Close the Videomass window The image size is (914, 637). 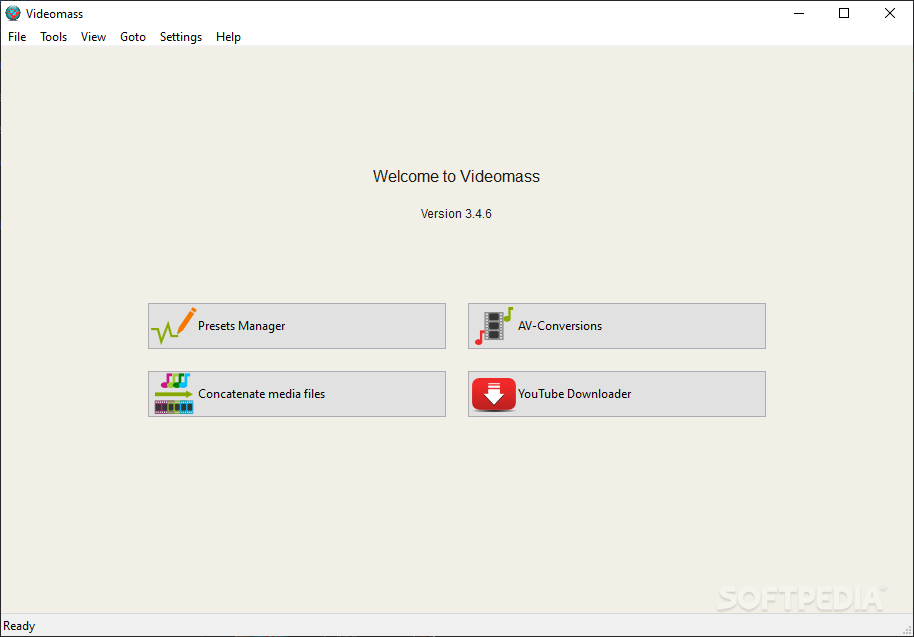[x=890, y=13]
